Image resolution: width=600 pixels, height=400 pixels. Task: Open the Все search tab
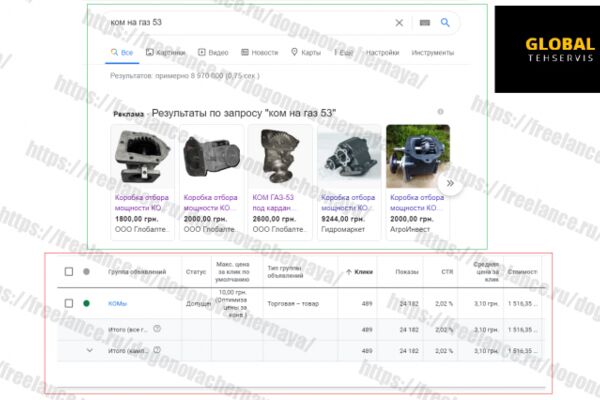[x=122, y=52]
